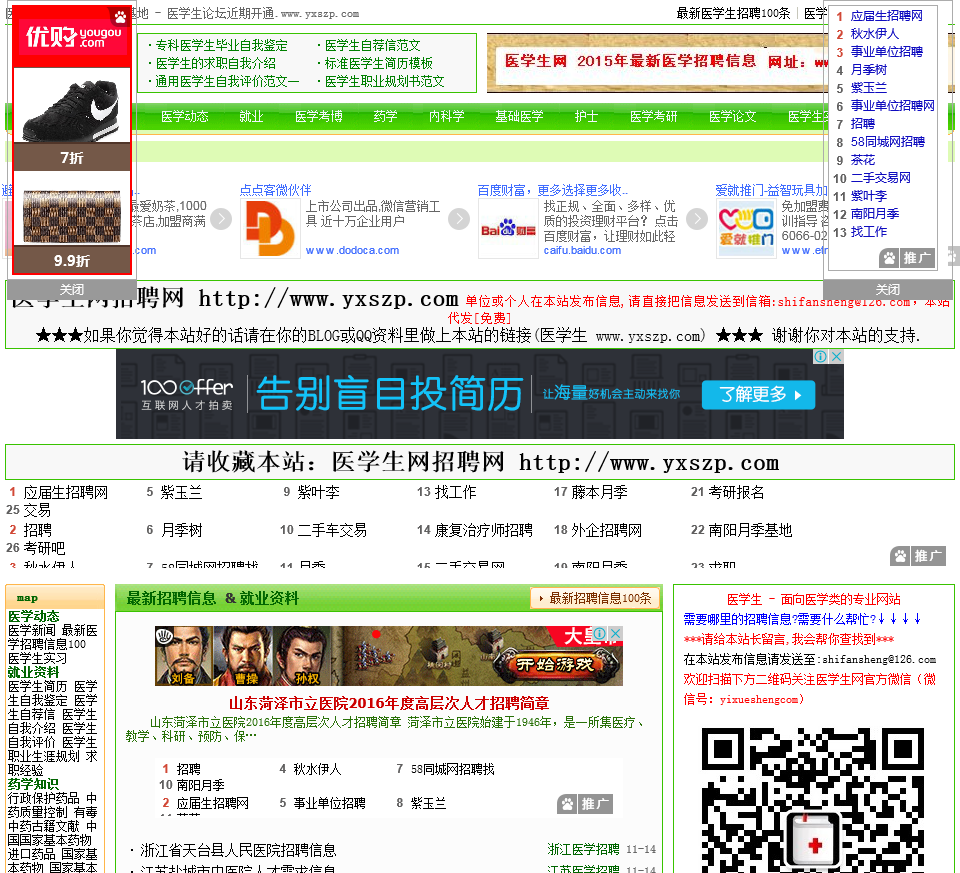Close the three kingdoms game ad
Viewport: 960px width, 873px height.
point(616,633)
